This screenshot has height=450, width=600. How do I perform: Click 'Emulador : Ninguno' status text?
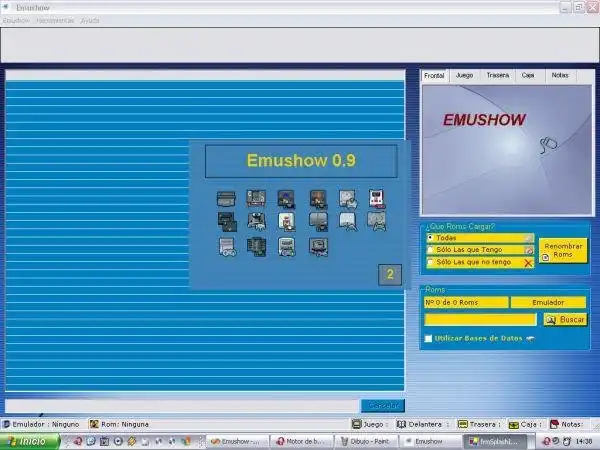[x=46, y=424]
